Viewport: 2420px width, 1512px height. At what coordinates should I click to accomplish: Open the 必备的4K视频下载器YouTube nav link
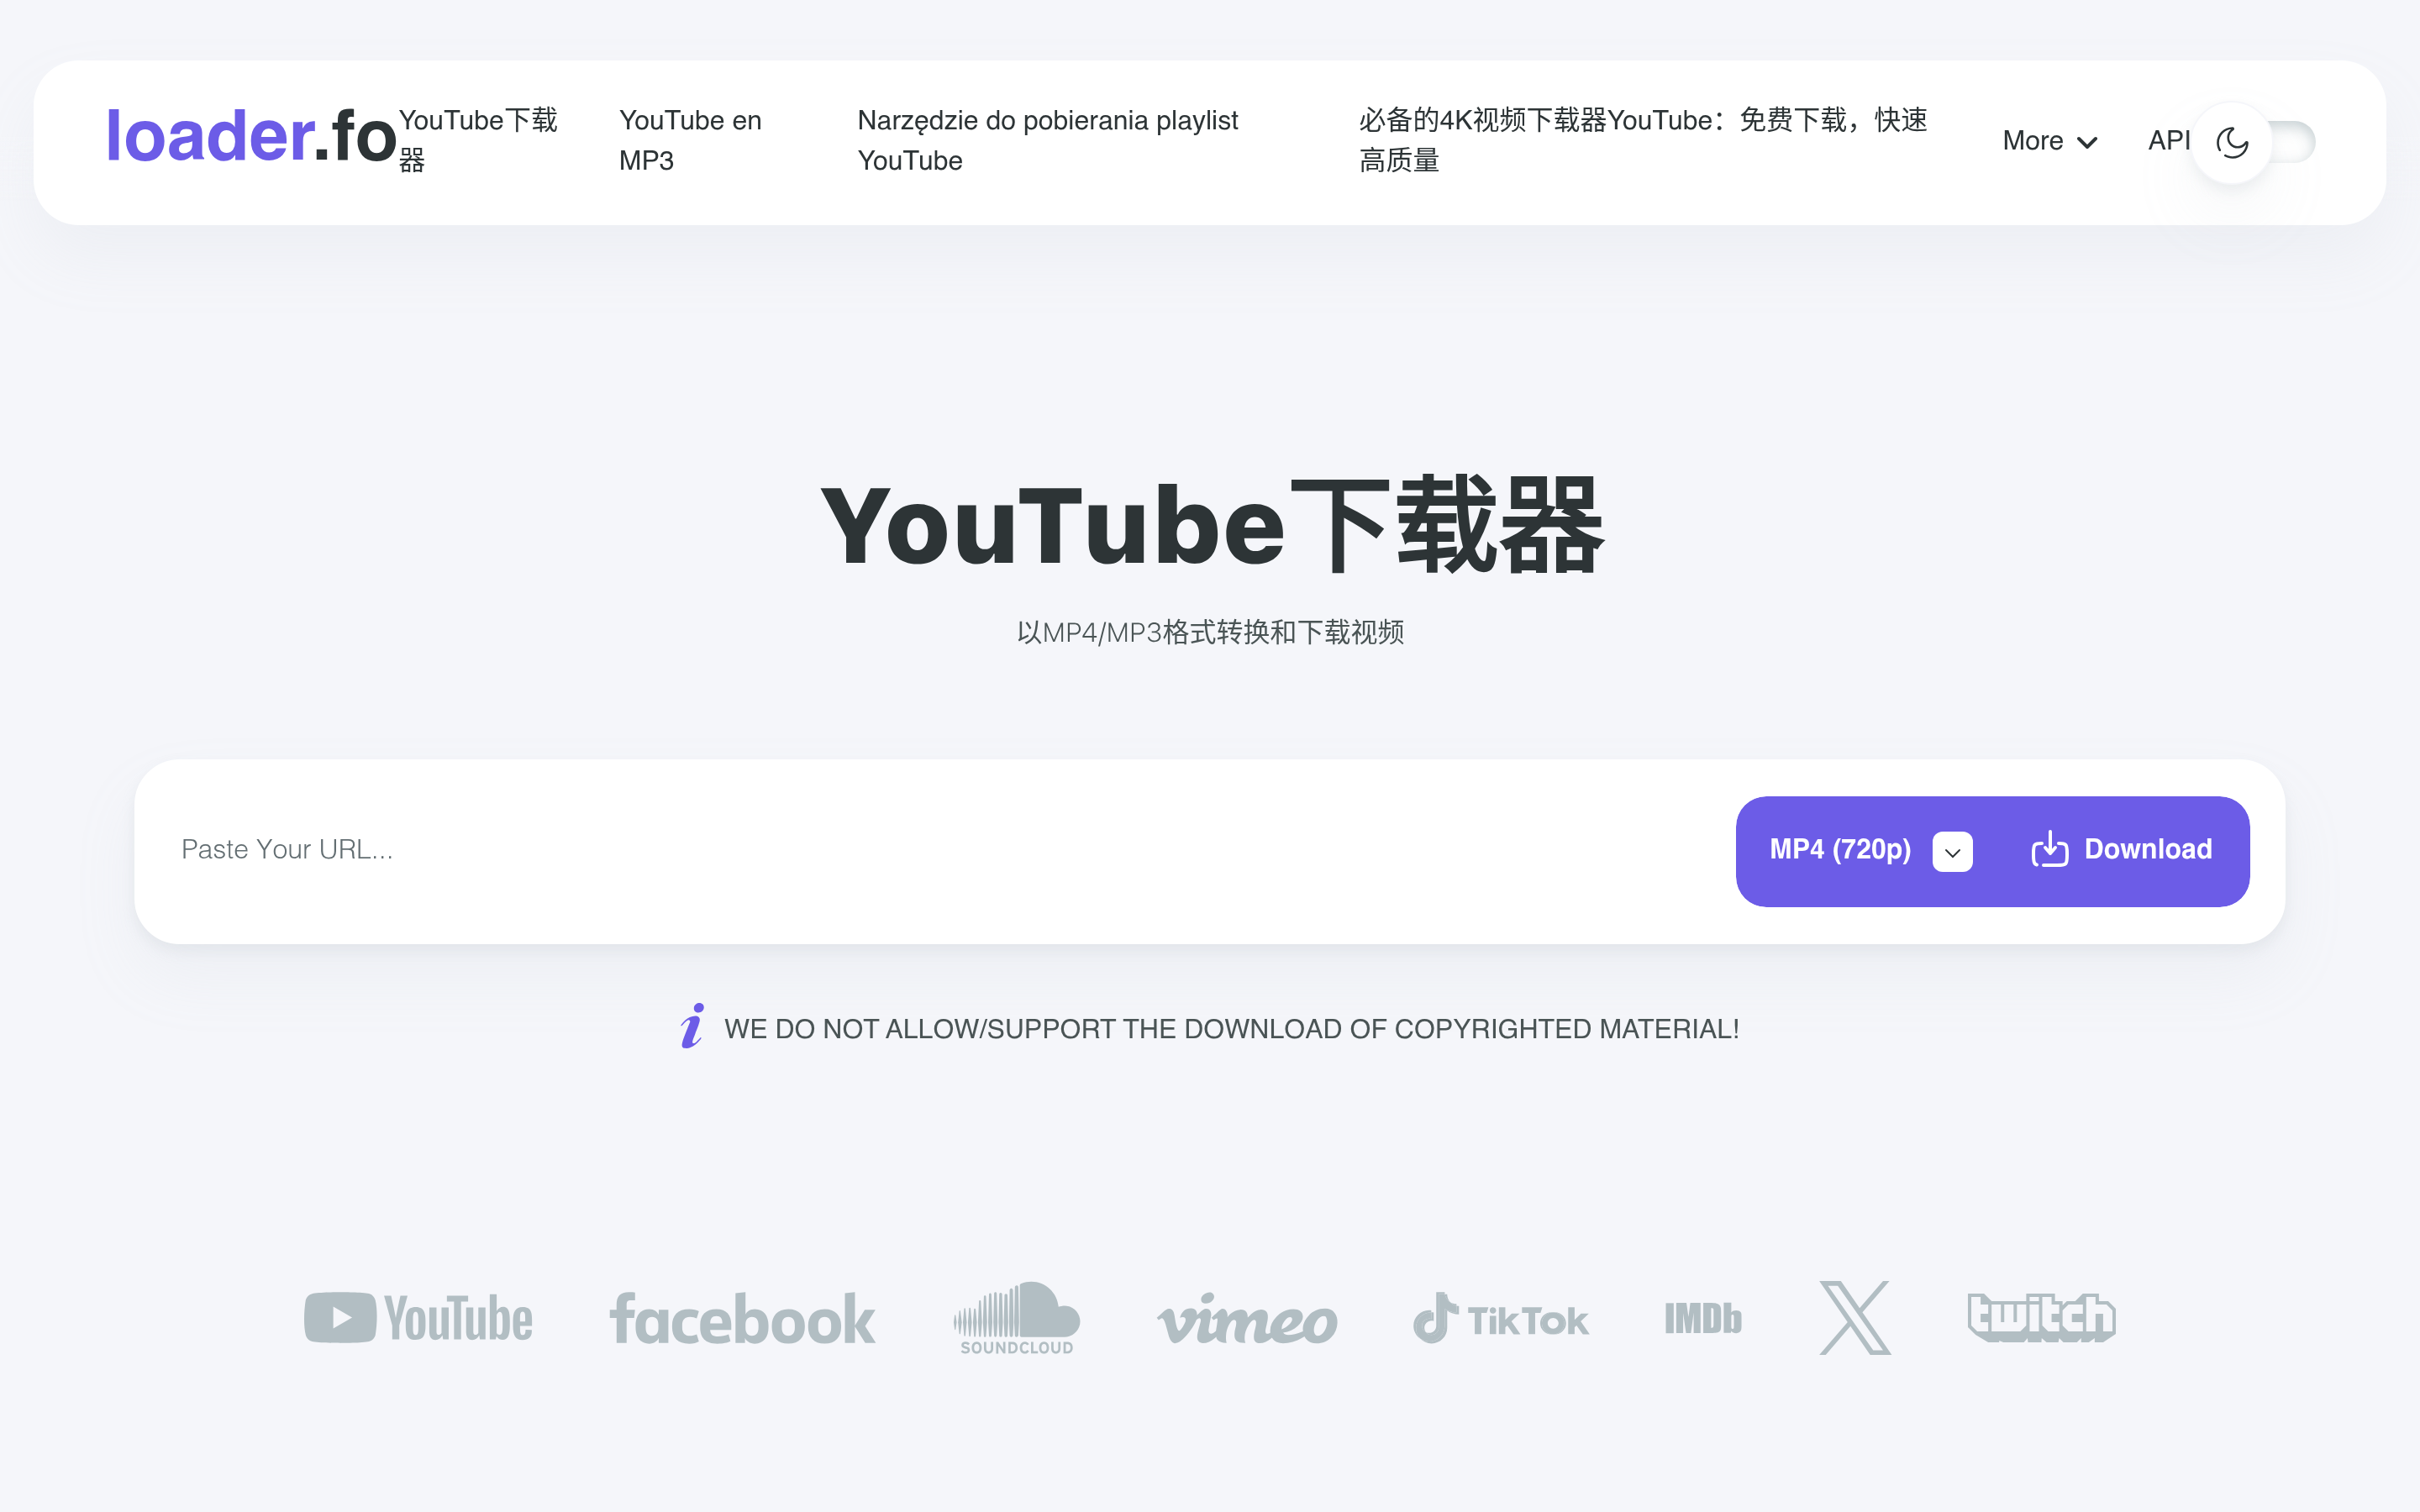(x=1642, y=140)
